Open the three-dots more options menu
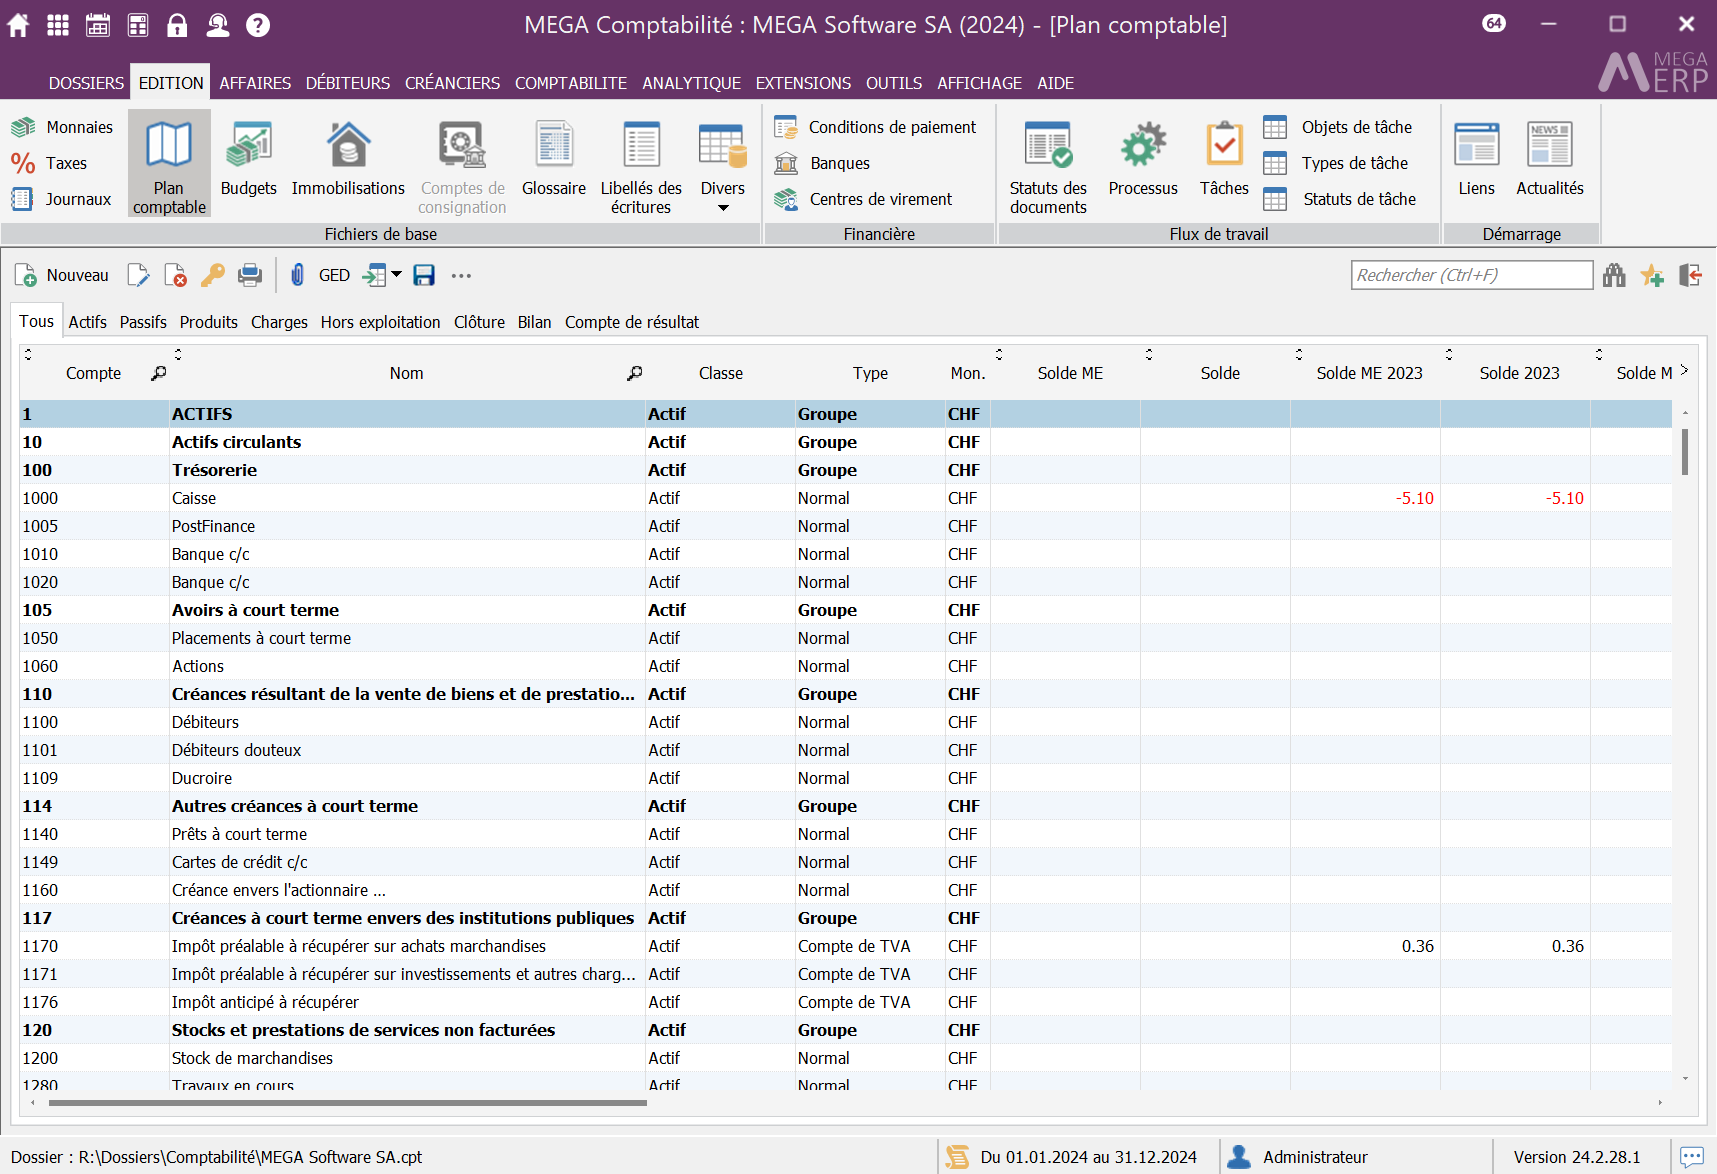This screenshot has width=1717, height=1174. click(461, 275)
